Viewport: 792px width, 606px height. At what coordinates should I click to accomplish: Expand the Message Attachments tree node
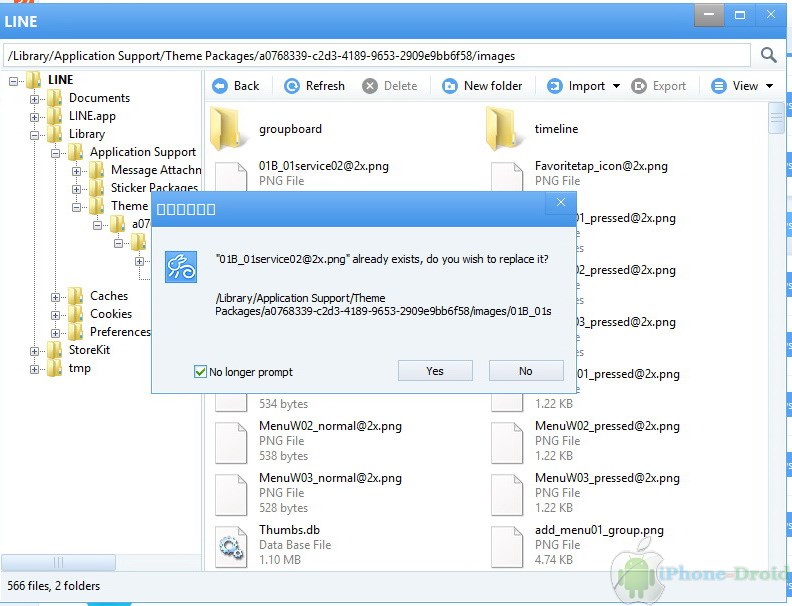76,171
